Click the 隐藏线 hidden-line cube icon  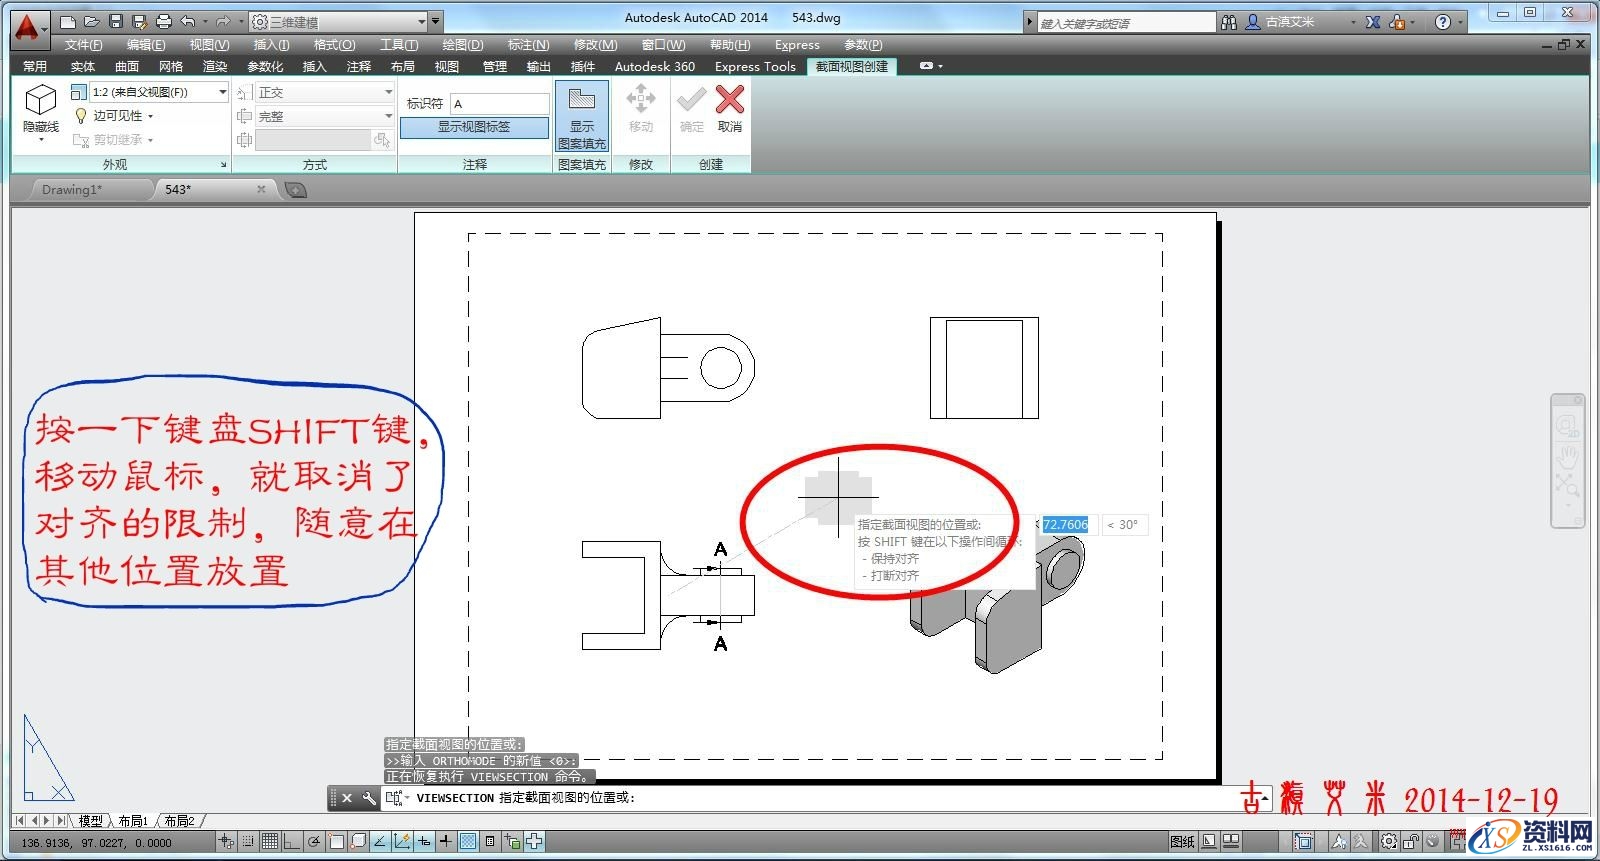[40, 101]
